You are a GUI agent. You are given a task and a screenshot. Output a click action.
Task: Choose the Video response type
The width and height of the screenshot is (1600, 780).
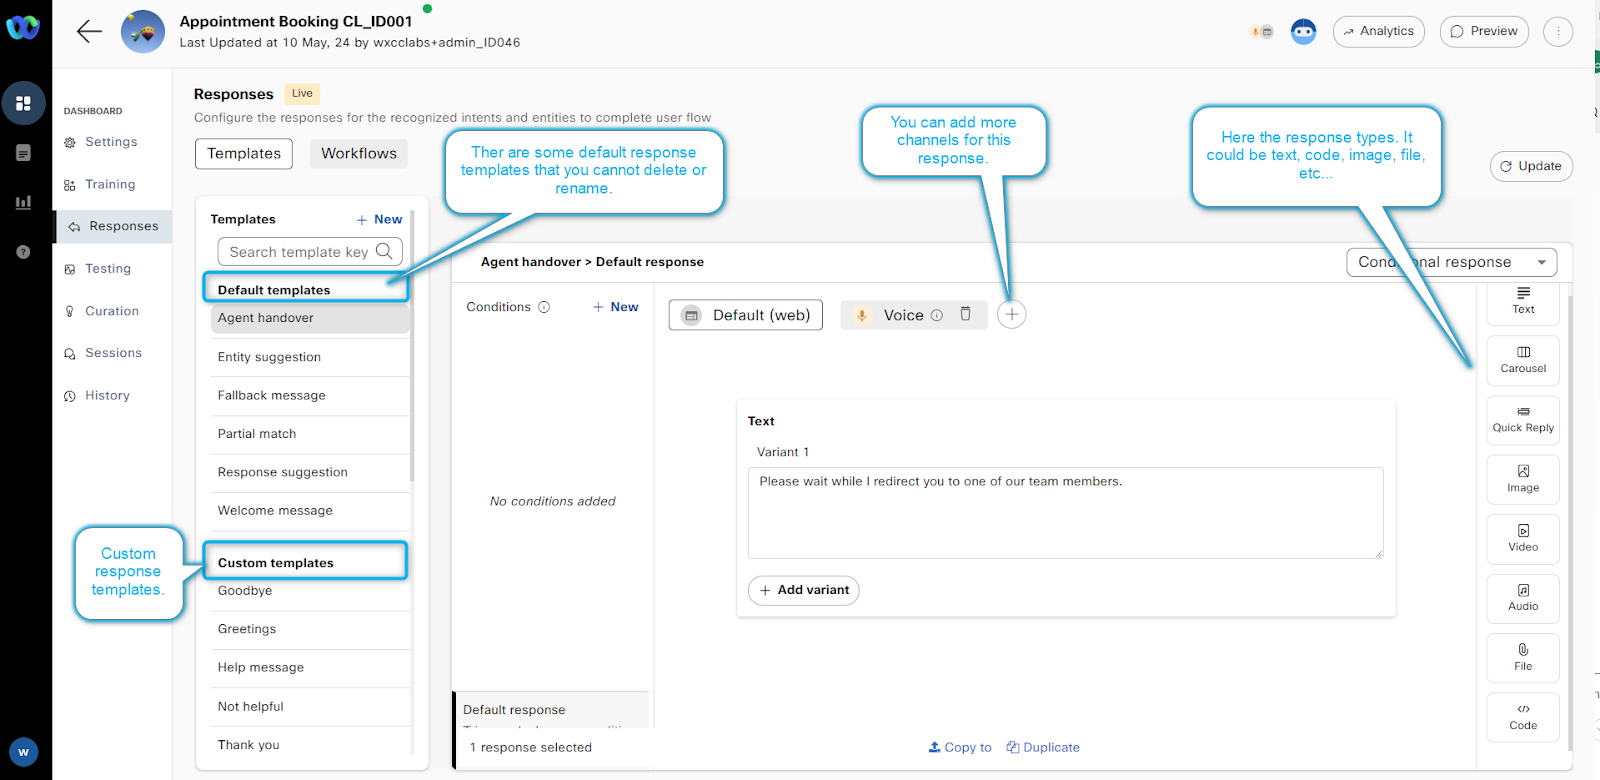click(1522, 538)
